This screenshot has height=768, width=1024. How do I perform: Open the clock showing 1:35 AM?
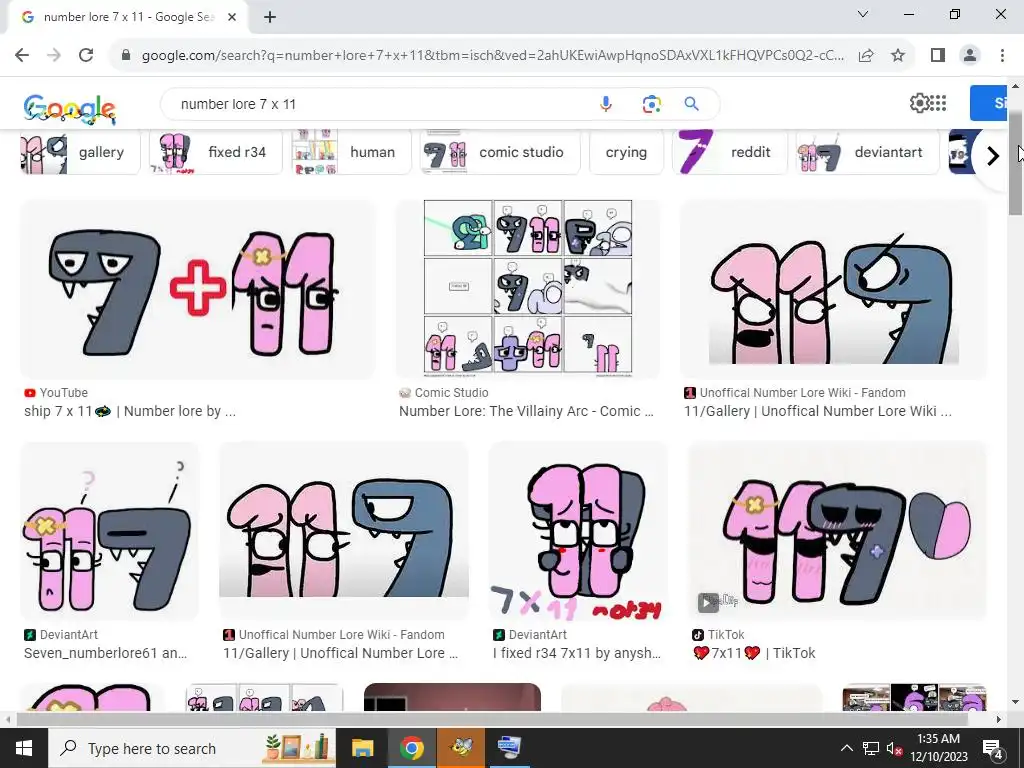coord(938,748)
